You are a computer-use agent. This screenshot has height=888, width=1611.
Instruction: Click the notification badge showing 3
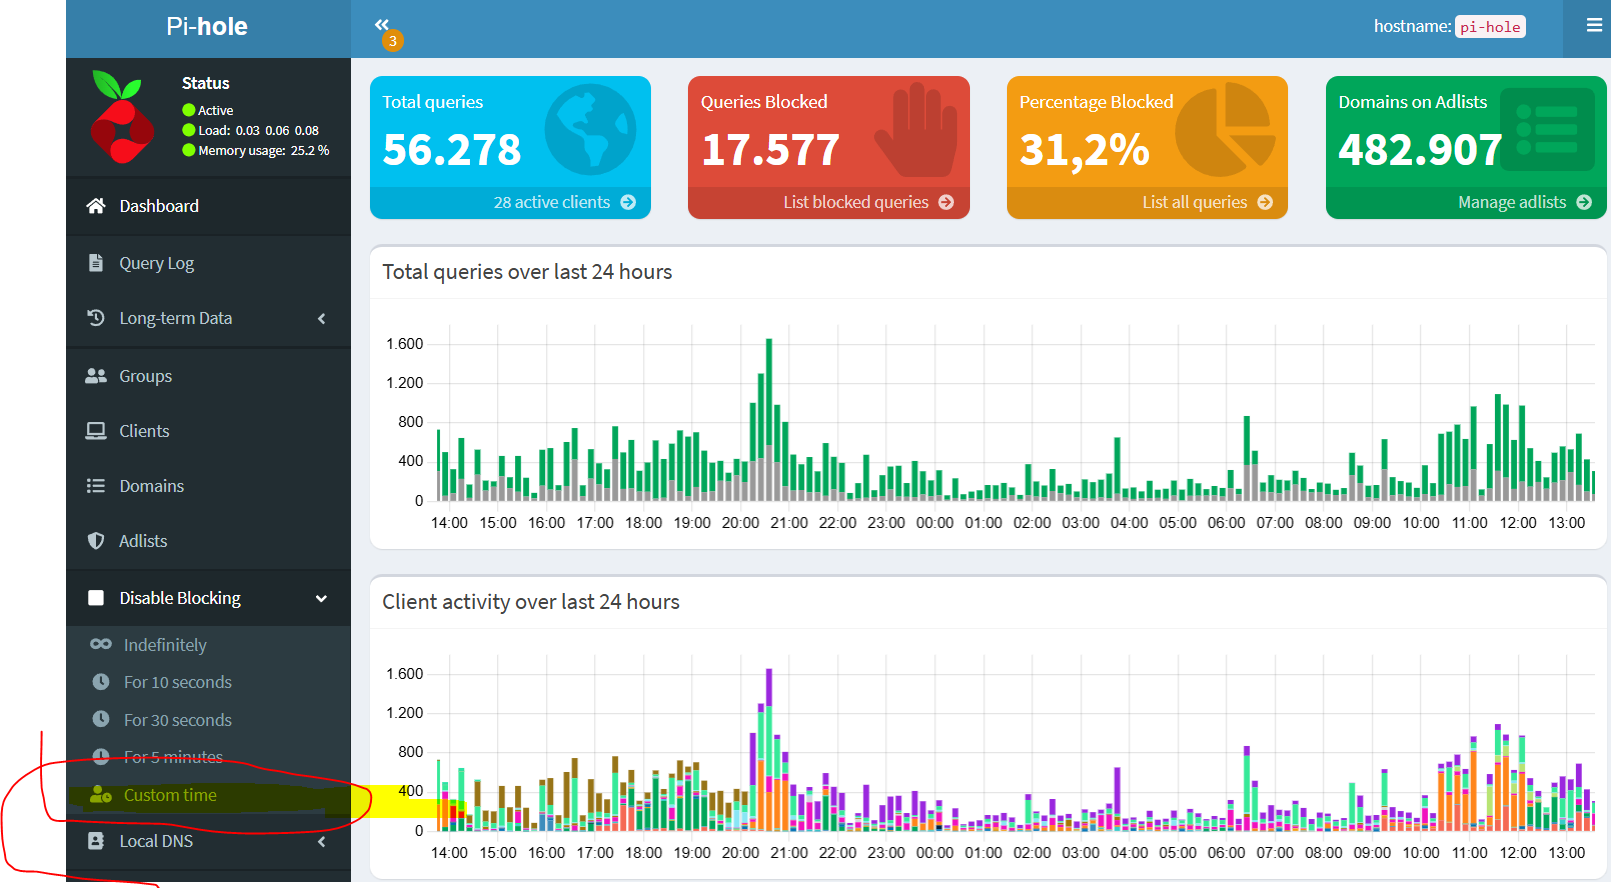click(393, 41)
